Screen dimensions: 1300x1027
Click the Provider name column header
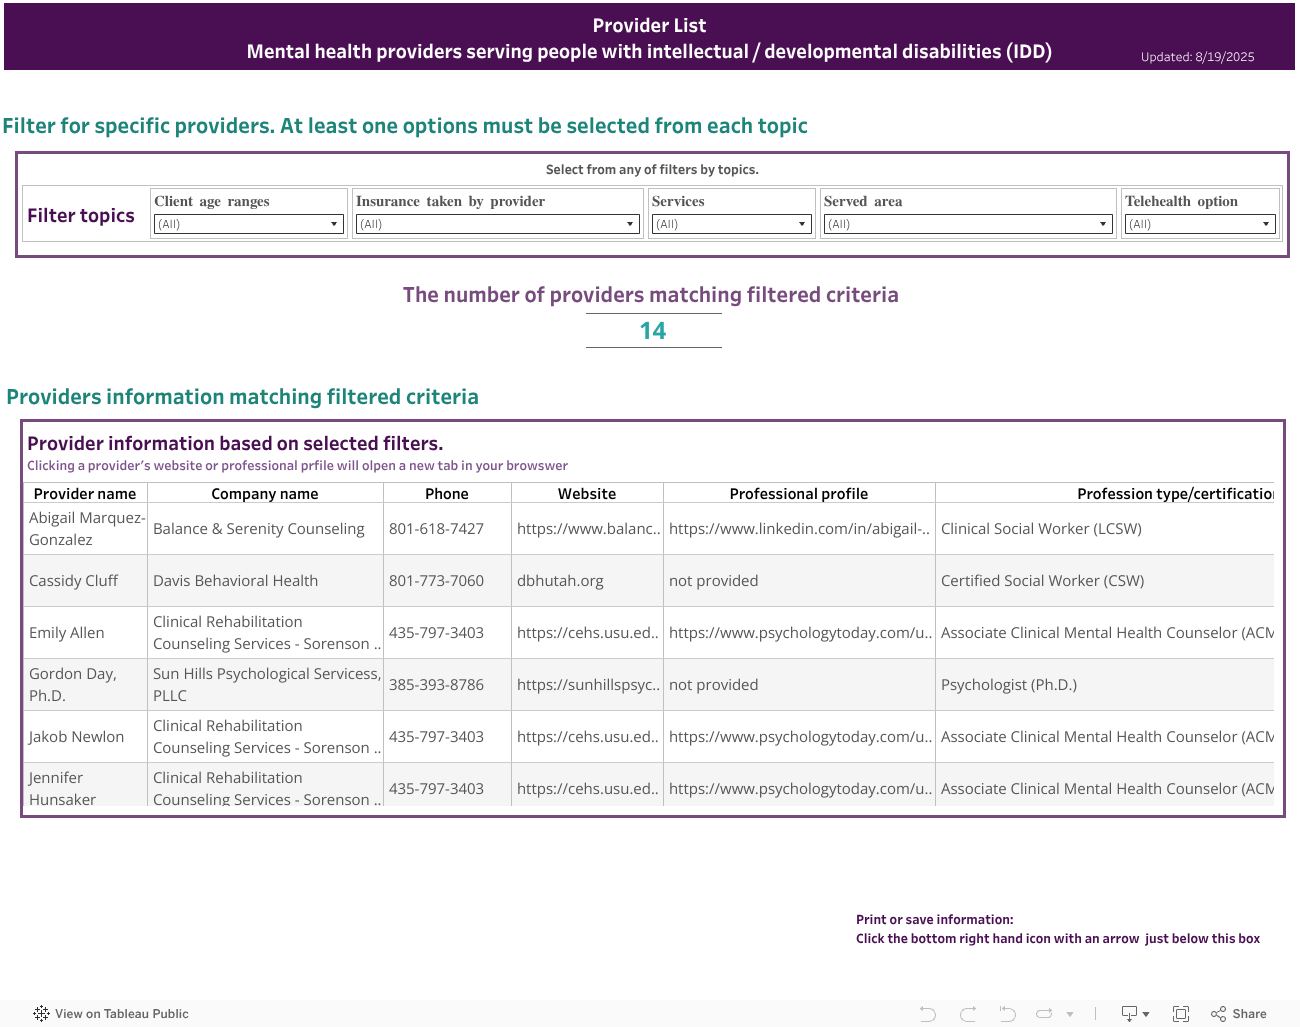(x=85, y=494)
